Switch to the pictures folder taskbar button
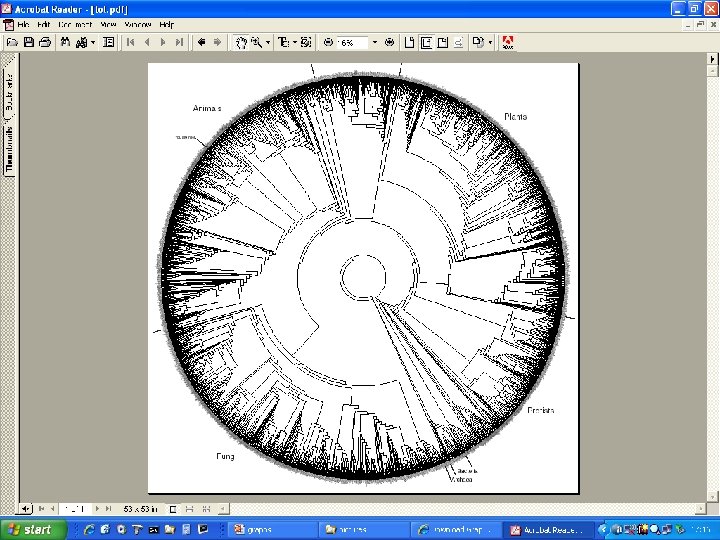This screenshot has height=540, width=720. 365,529
